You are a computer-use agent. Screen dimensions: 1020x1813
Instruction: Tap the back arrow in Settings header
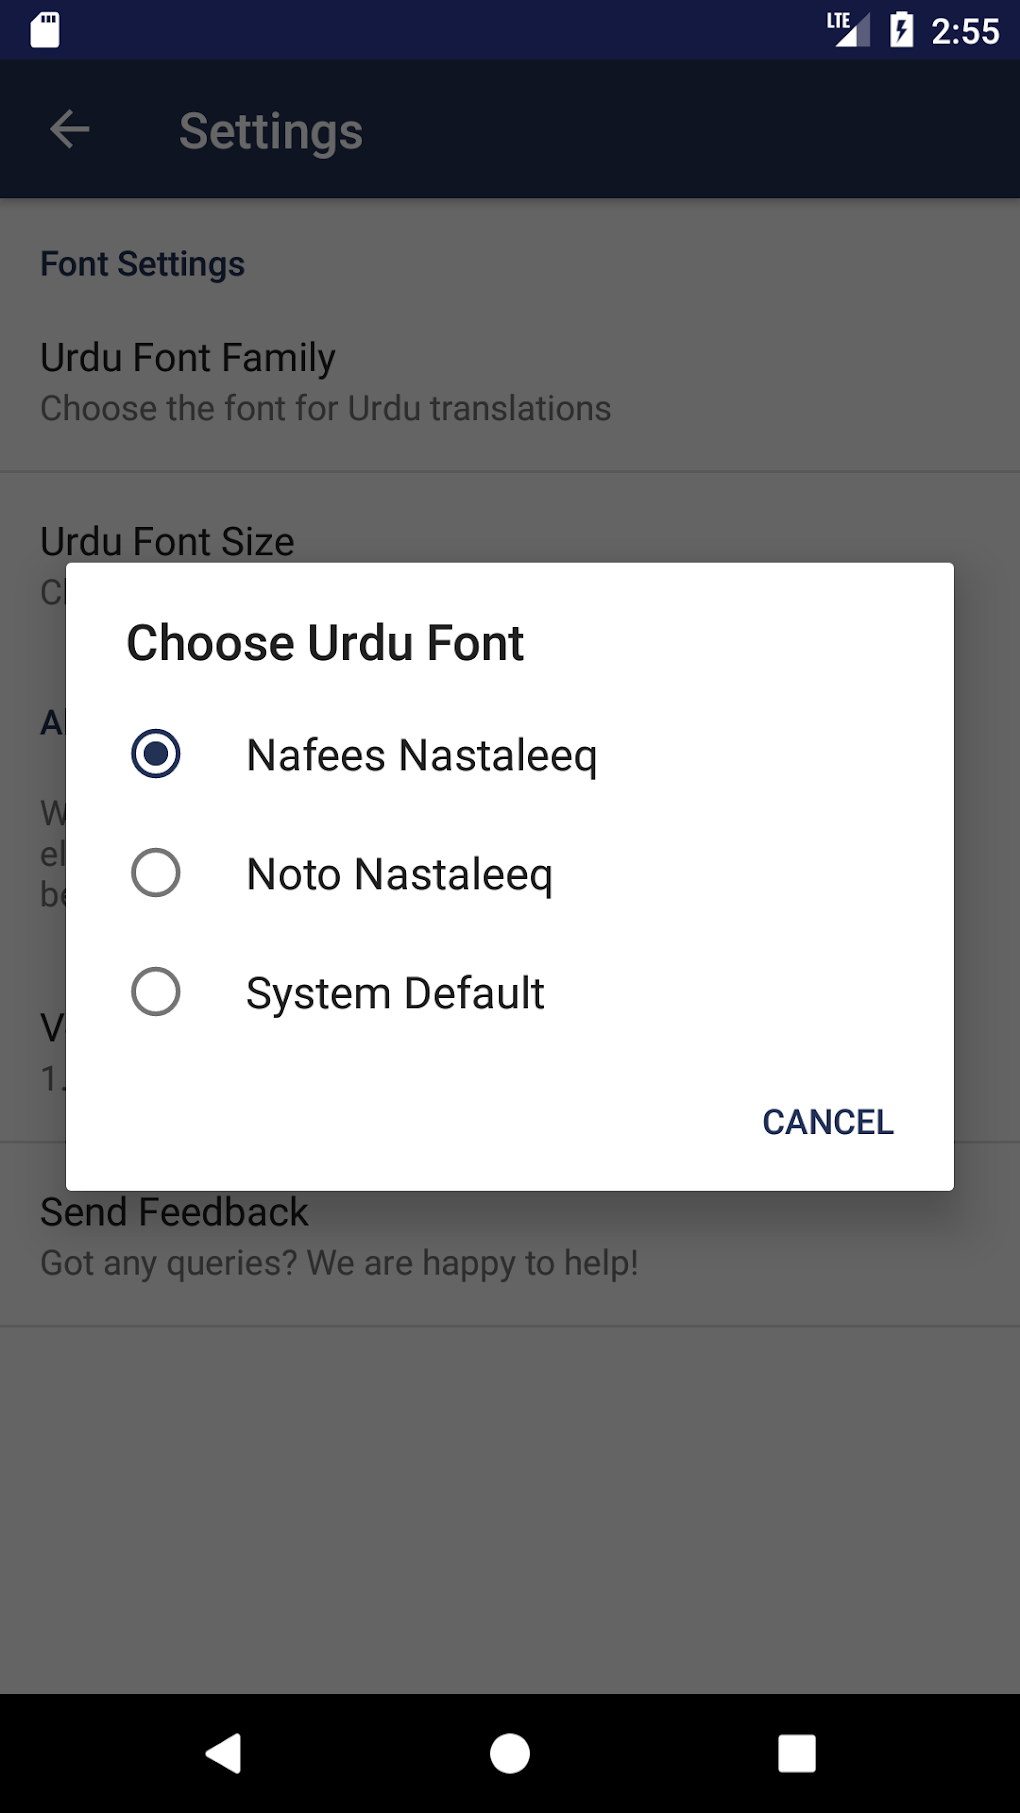click(x=70, y=130)
